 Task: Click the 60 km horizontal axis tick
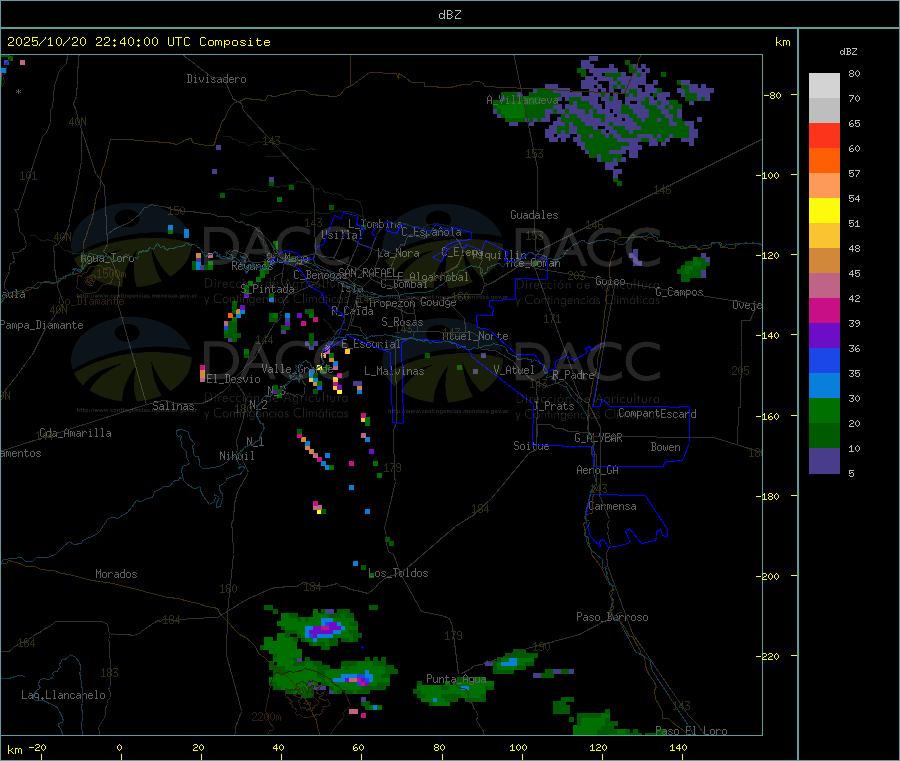(358, 747)
